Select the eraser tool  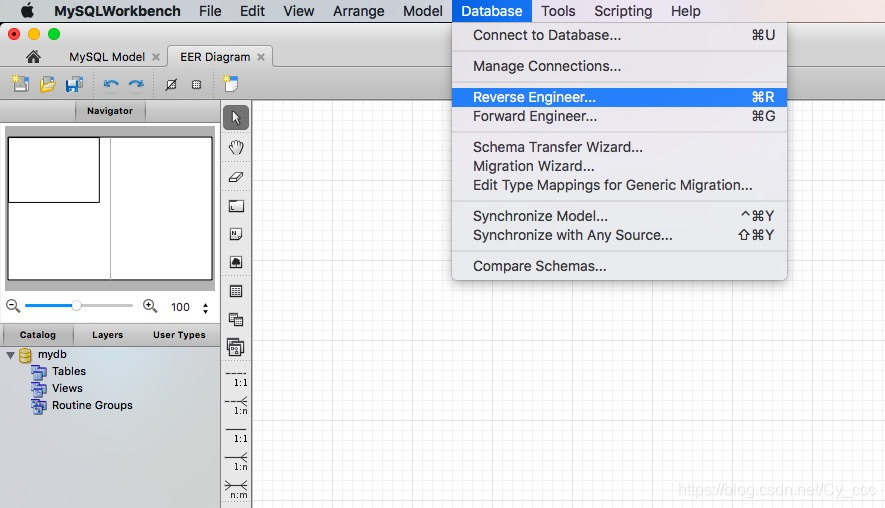pyautogui.click(x=236, y=177)
